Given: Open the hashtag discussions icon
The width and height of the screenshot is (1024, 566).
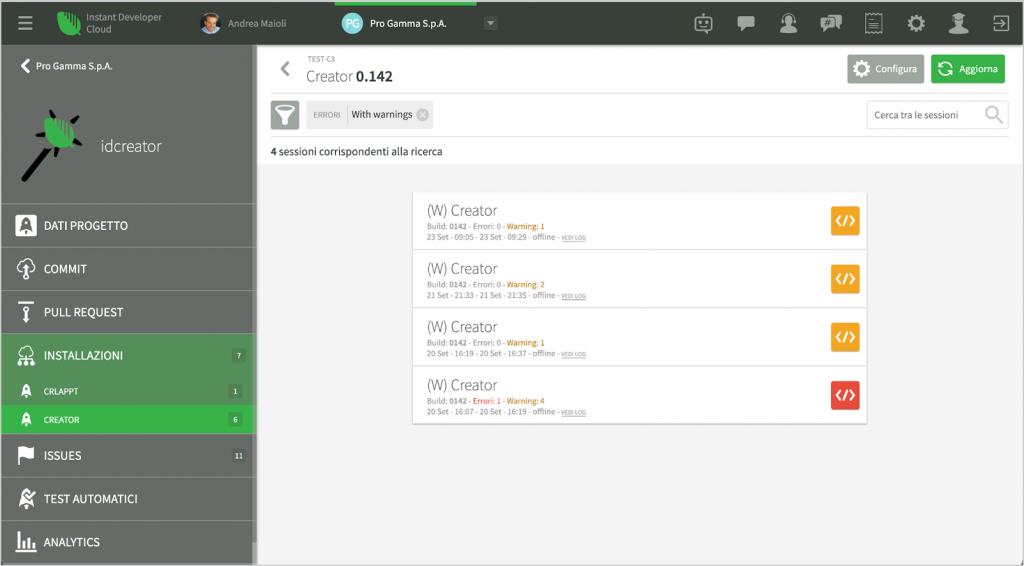Looking at the screenshot, I should (x=831, y=24).
